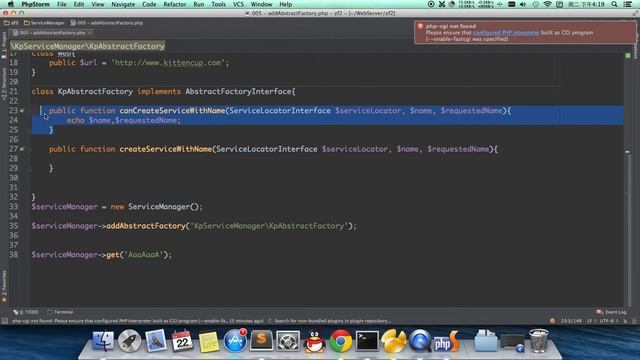This screenshot has height=360, width=640.
Task: Open System Preferences gear icon in the Dock
Action: click(288, 341)
